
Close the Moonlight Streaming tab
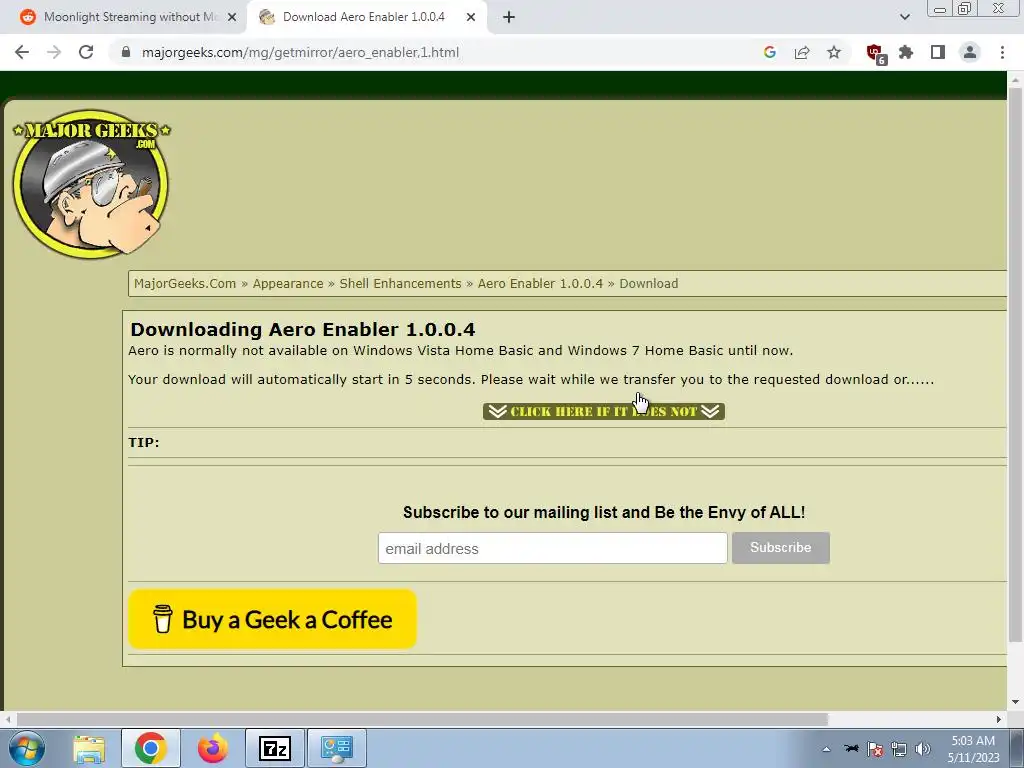coord(232,17)
